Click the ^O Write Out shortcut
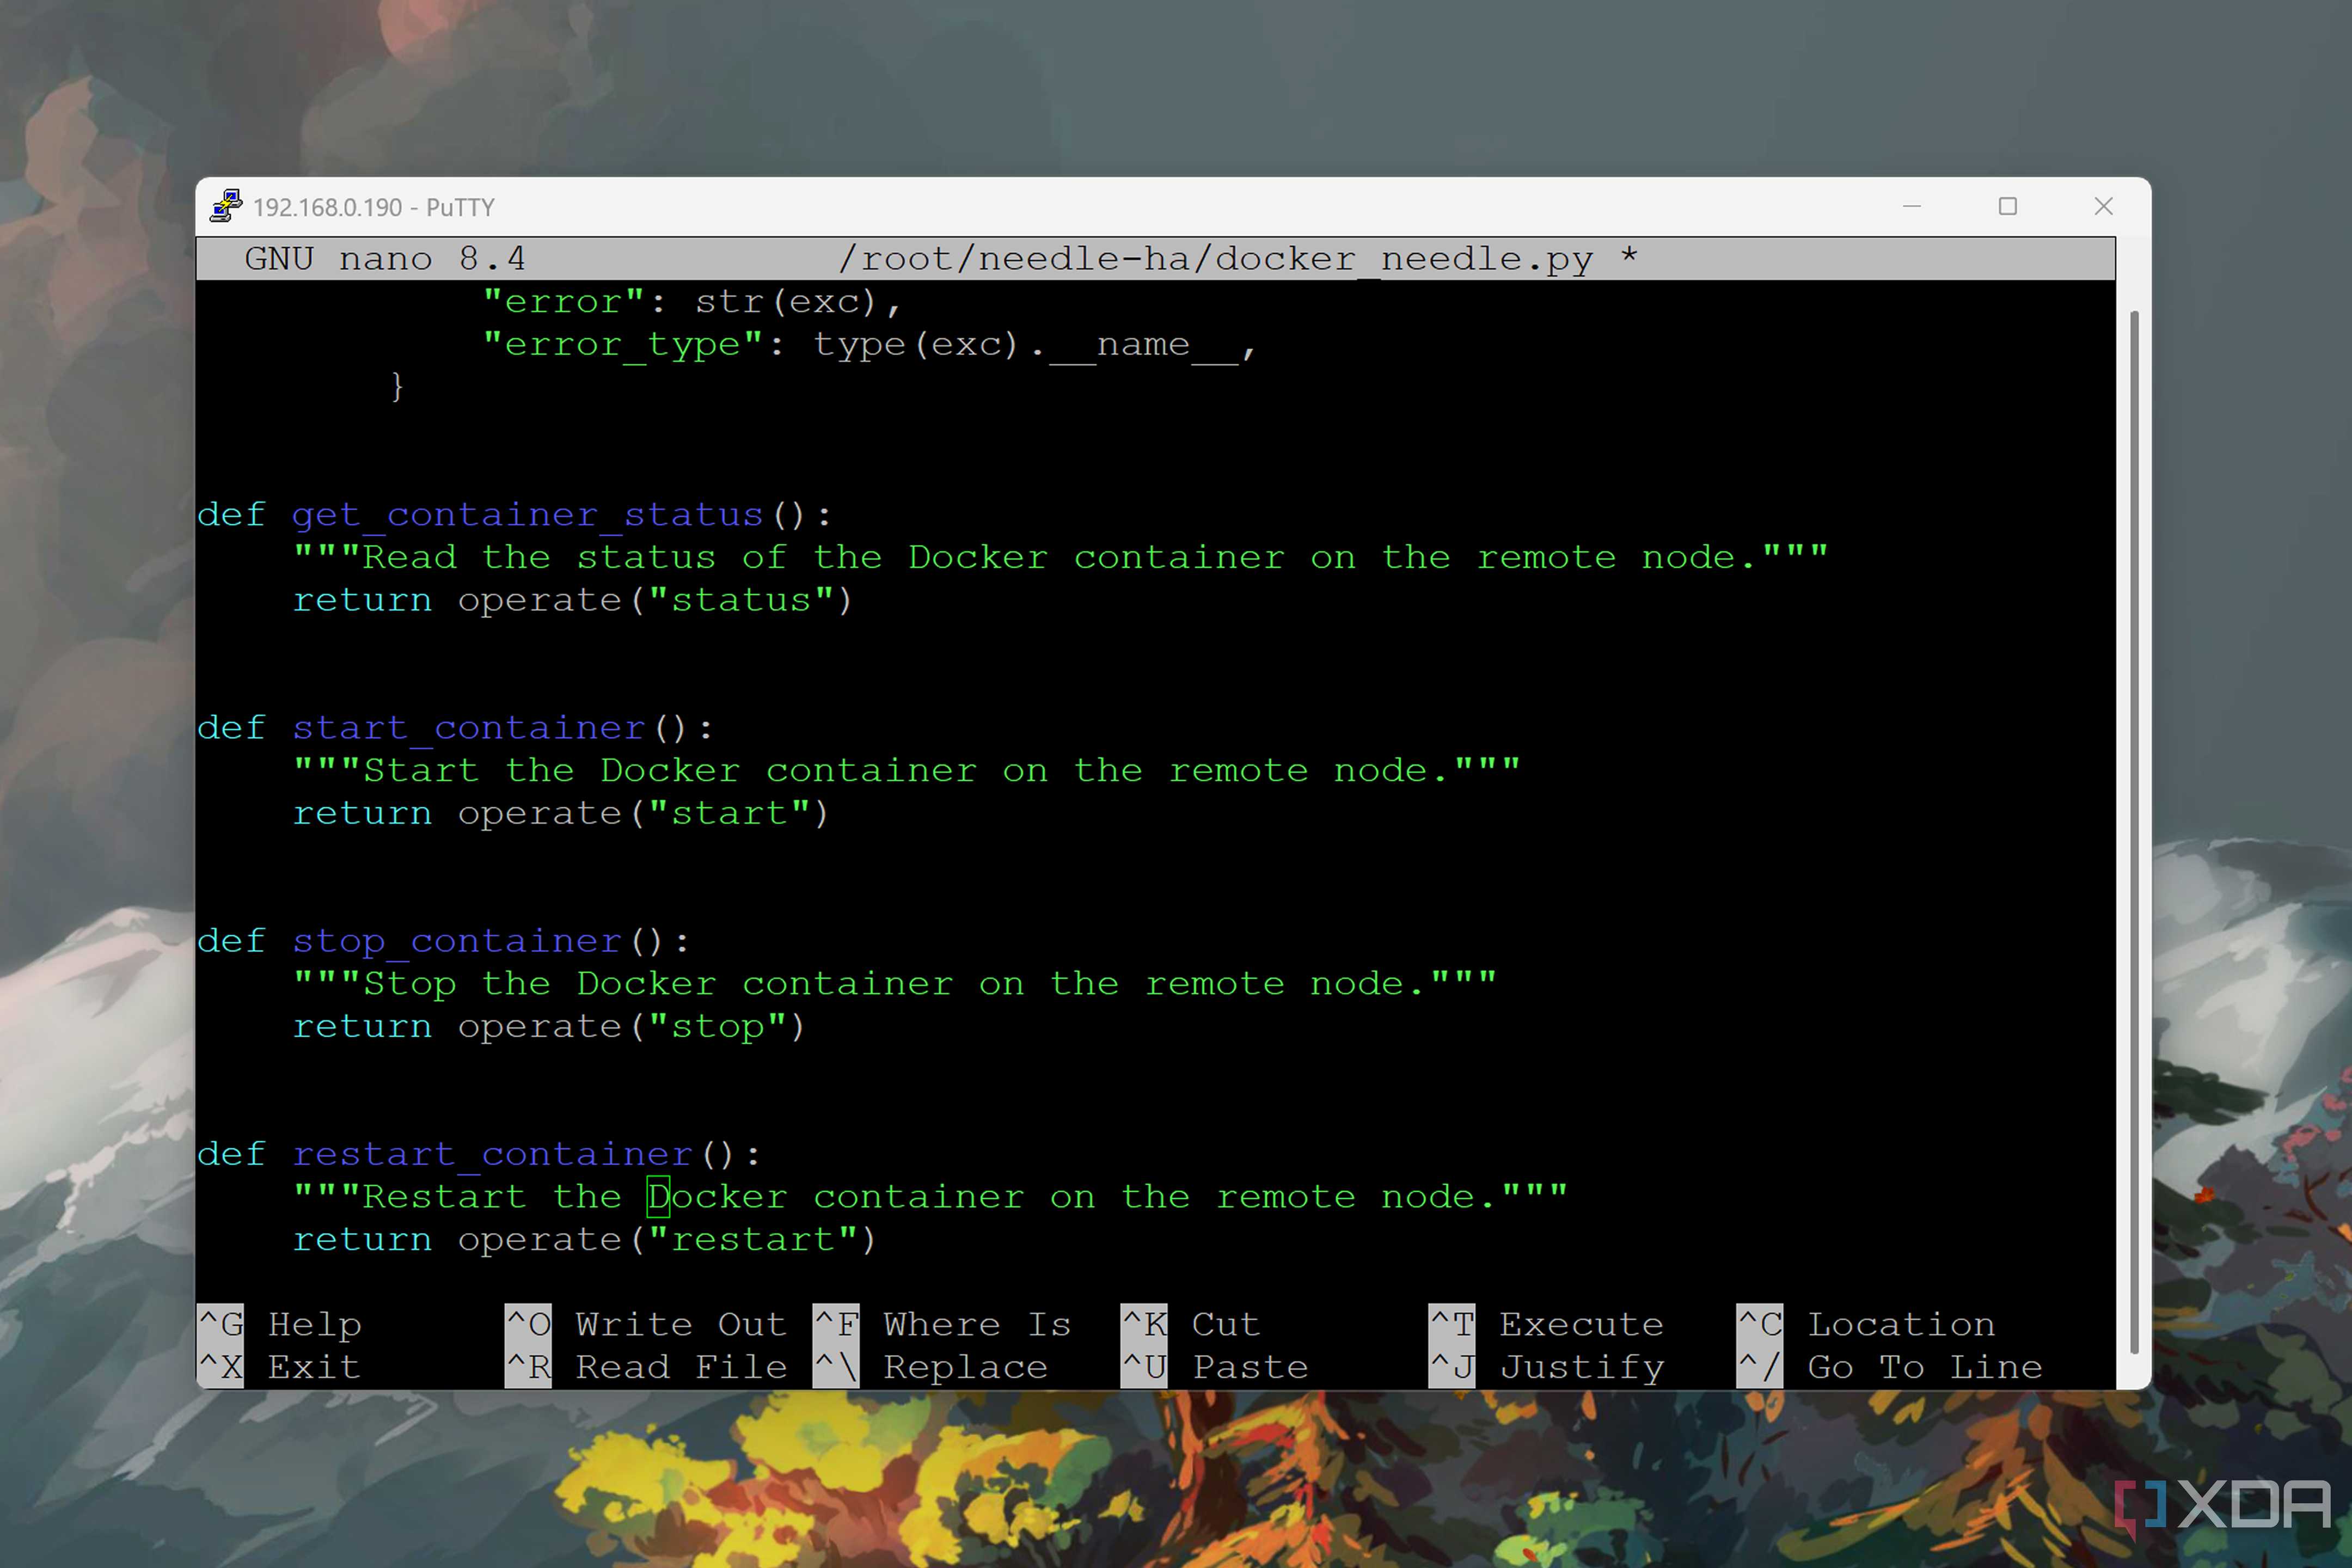 pyautogui.click(x=646, y=1324)
